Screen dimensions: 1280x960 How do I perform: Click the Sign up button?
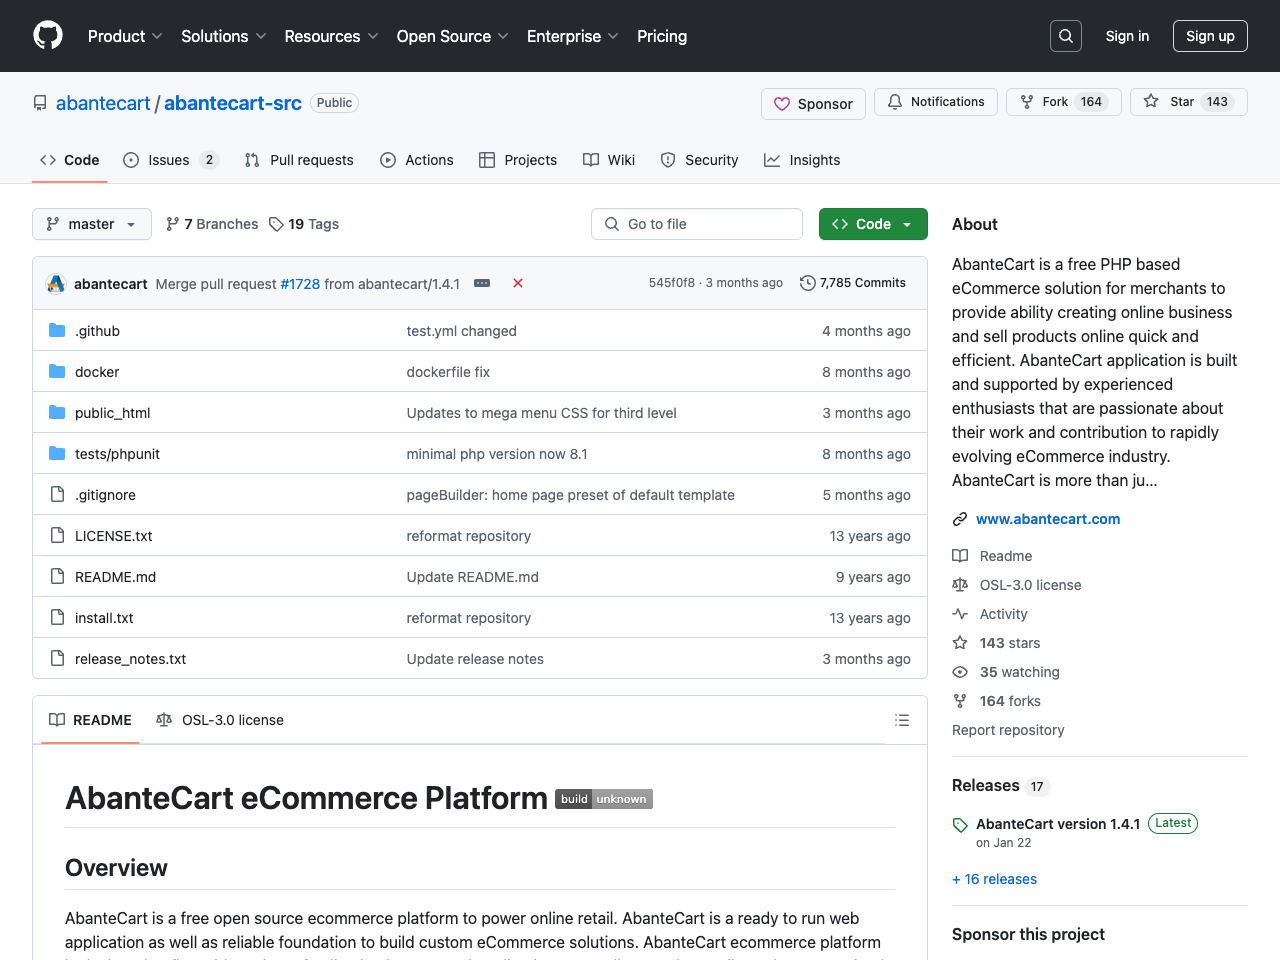click(1210, 36)
